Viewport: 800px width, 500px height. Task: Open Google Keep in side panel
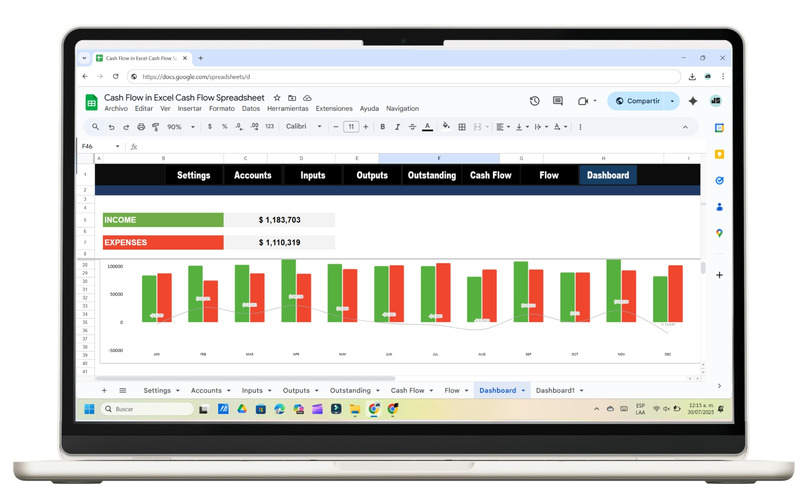719,154
